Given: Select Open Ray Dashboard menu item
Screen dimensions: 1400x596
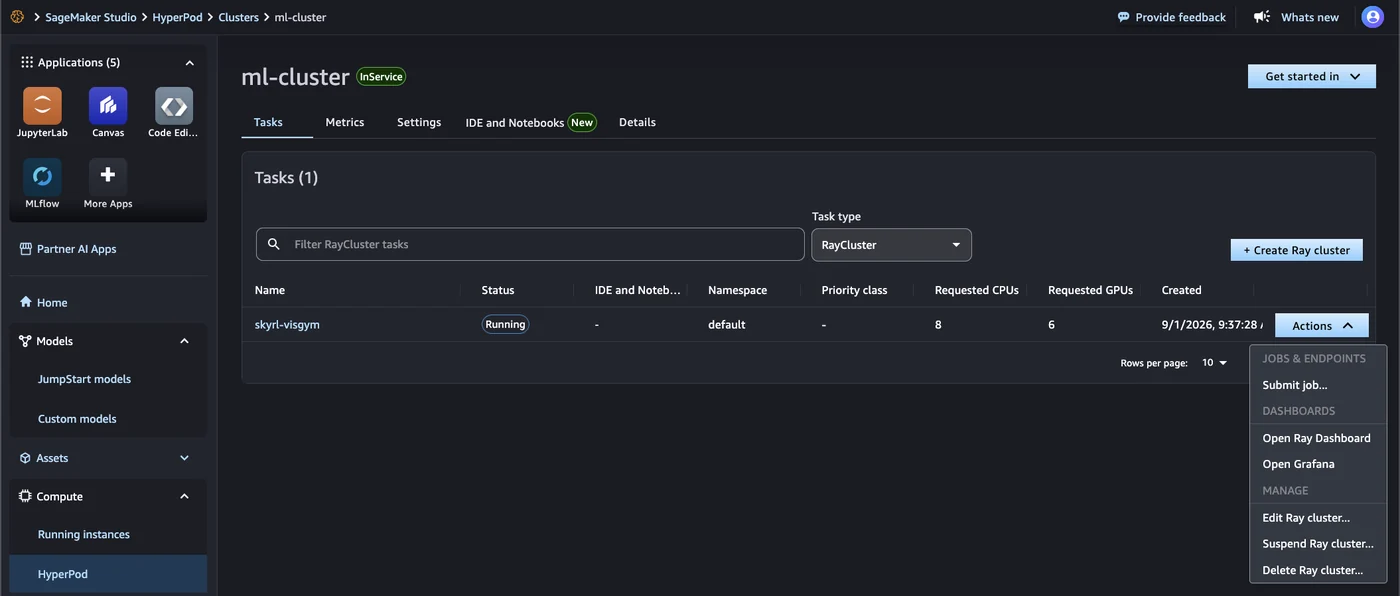Looking at the screenshot, I should click(x=1318, y=438).
